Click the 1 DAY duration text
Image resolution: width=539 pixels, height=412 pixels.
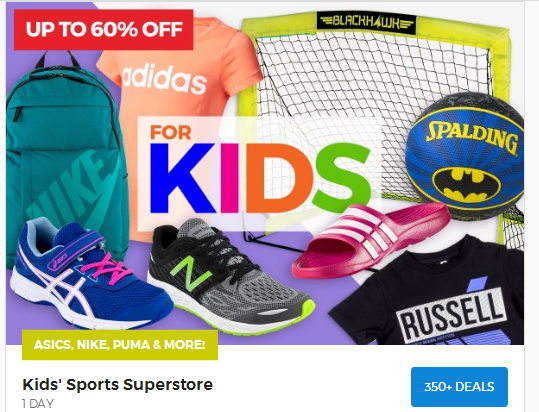tap(38, 403)
